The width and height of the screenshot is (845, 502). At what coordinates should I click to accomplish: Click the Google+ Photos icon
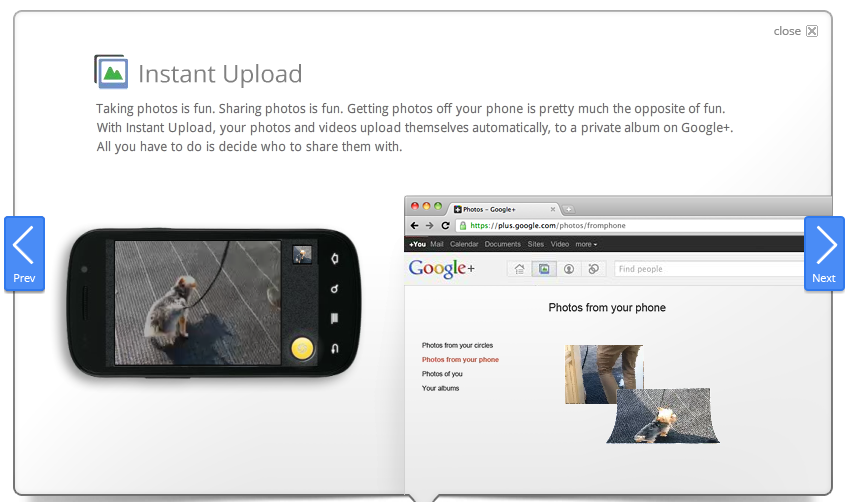click(x=544, y=269)
